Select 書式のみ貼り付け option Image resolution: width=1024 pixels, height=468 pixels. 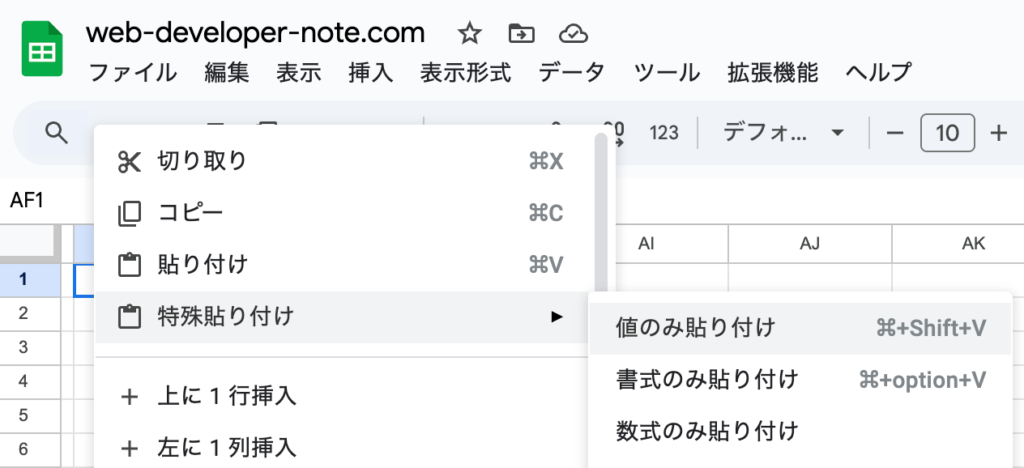[x=707, y=379]
